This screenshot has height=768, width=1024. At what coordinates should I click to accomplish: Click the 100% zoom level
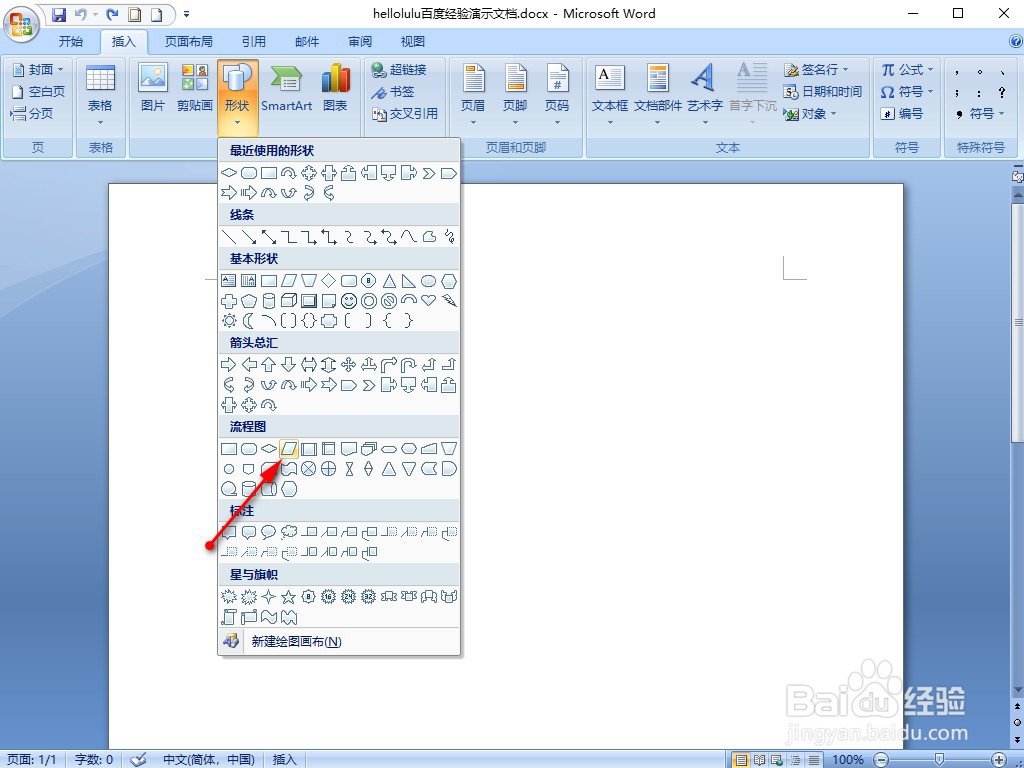coord(848,760)
